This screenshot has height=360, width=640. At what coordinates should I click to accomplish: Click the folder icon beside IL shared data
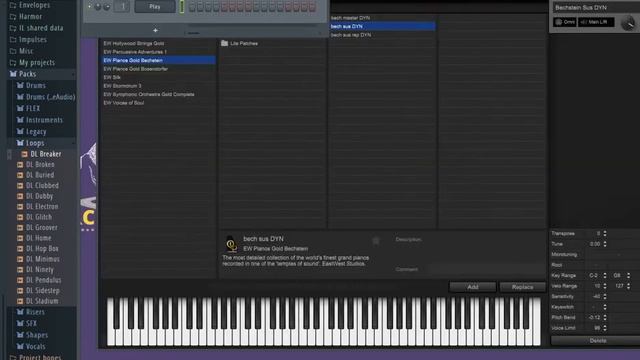pyautogui.click(x=13, y=28)
